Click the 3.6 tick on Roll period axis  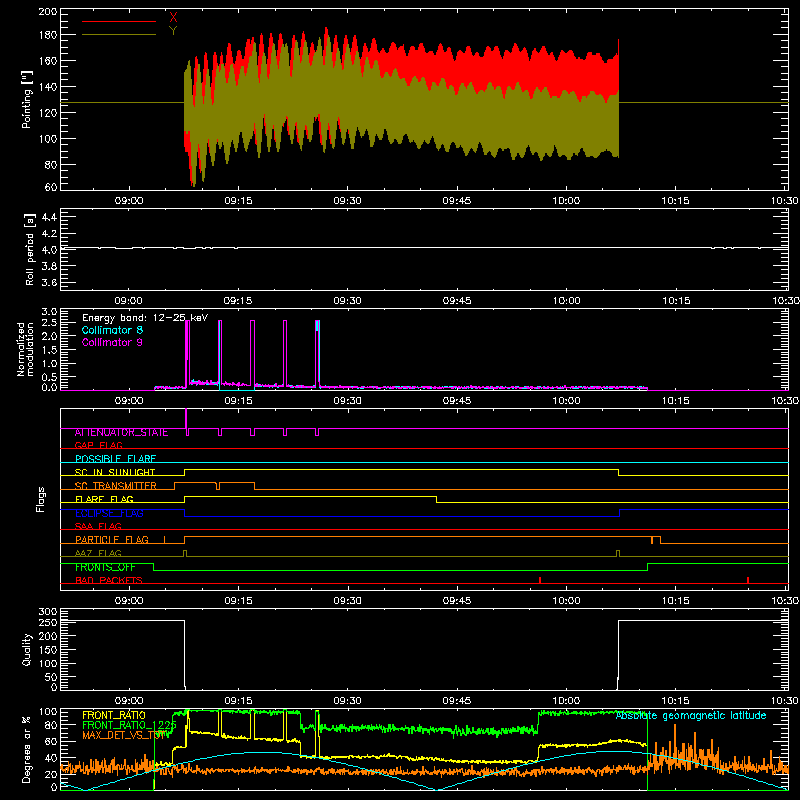pos(48,282)
